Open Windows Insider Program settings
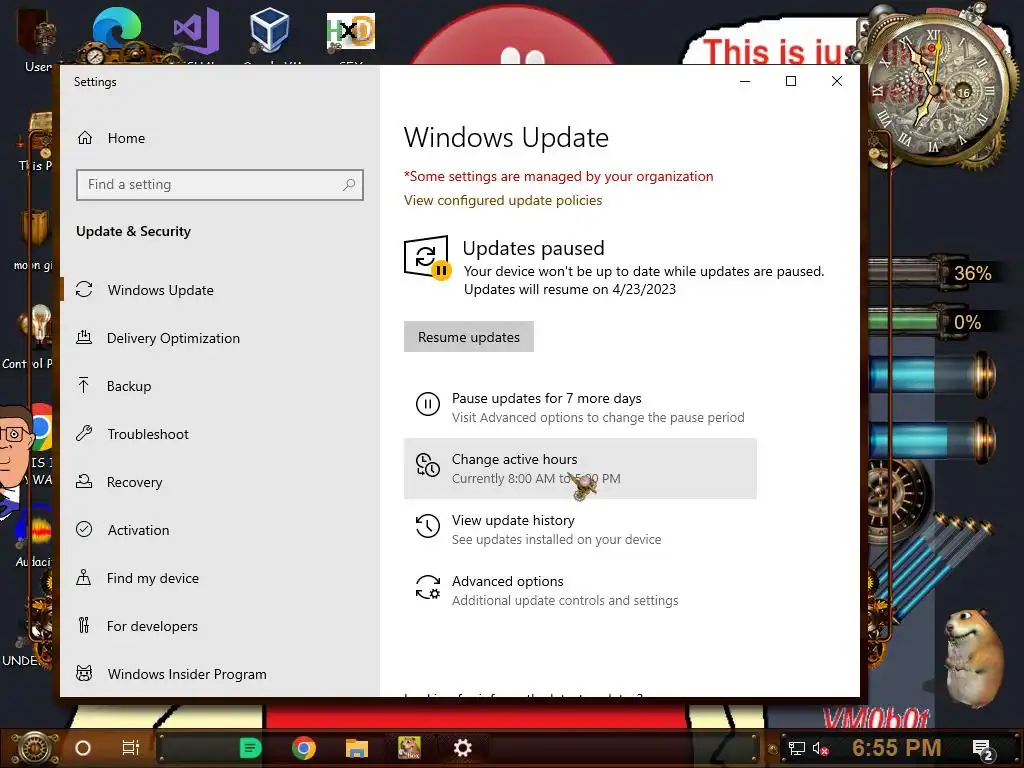1024x768 pixels. coord(187,674)
